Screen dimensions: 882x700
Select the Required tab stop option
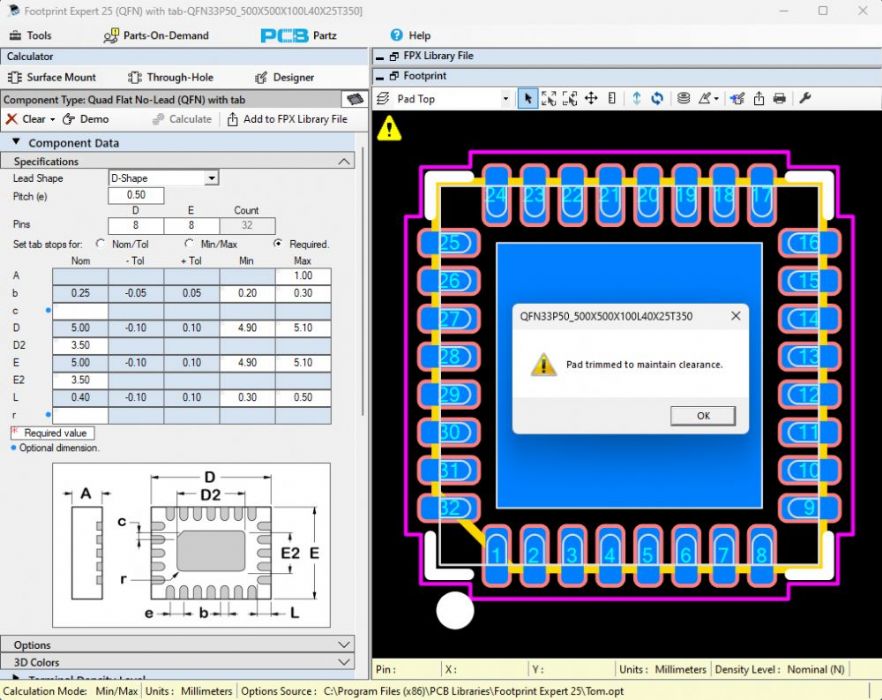(x=278, y=244)
